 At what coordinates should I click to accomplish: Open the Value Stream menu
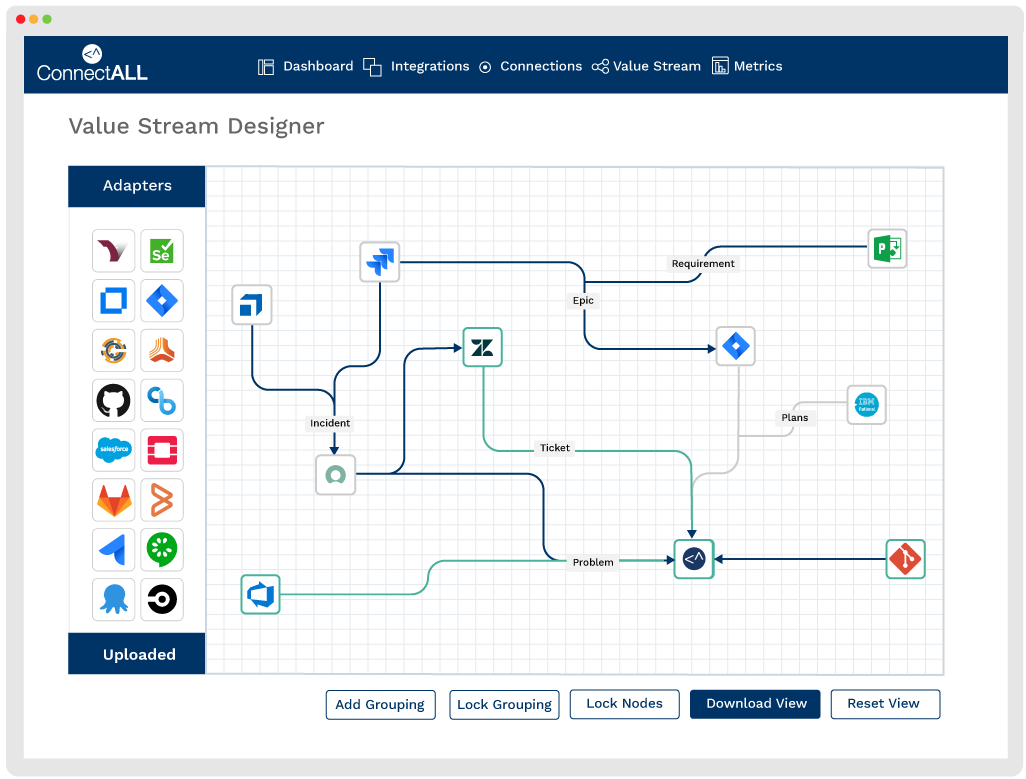[646, 66]
